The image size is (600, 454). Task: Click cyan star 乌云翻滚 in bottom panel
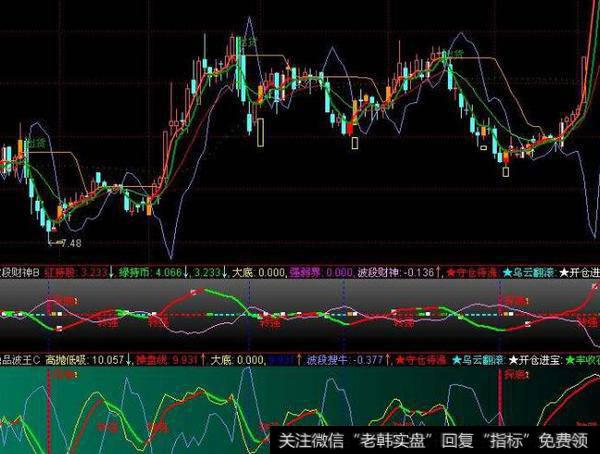coord(486,358)
